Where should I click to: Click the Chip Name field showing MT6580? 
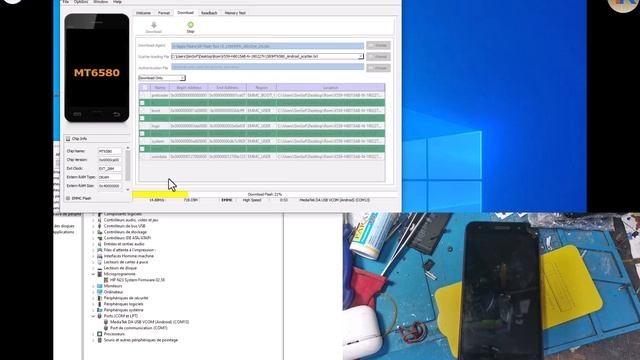tap(109, 151)
